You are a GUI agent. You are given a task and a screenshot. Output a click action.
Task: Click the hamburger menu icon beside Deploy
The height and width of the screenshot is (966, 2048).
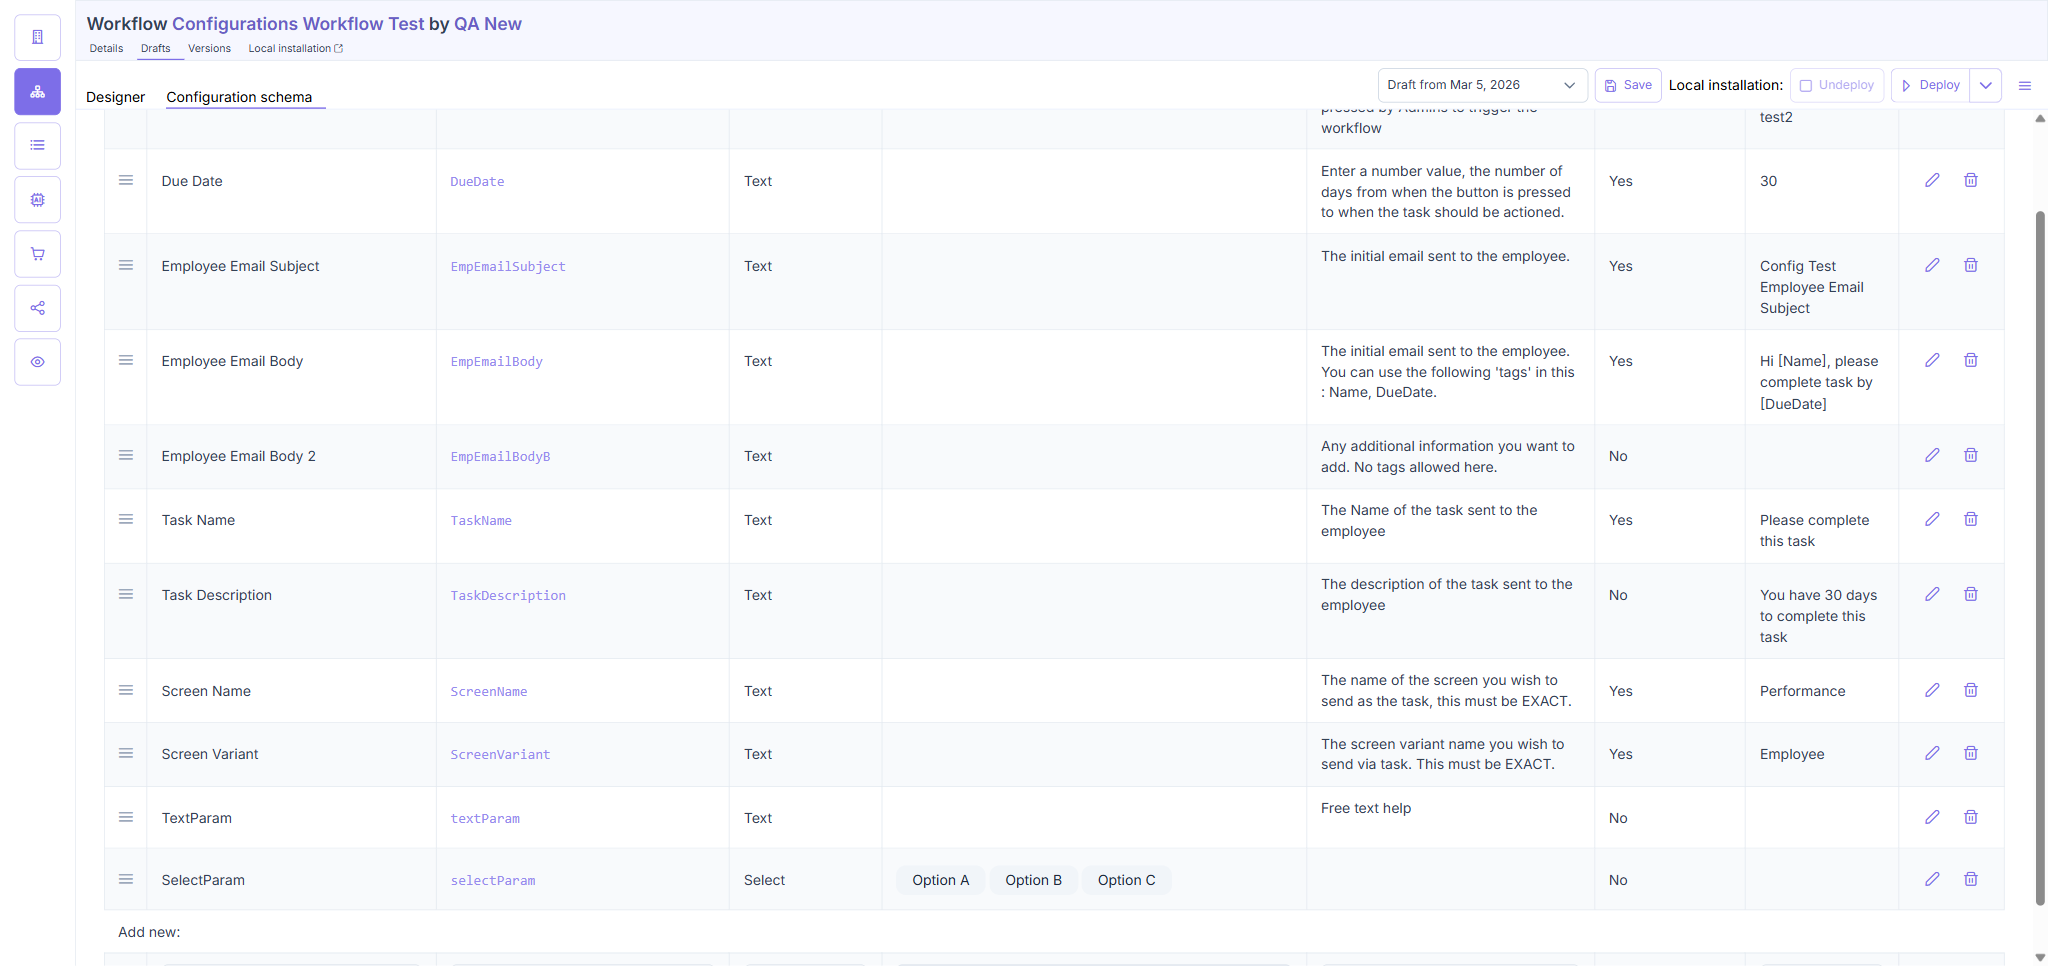(2024, 86)
